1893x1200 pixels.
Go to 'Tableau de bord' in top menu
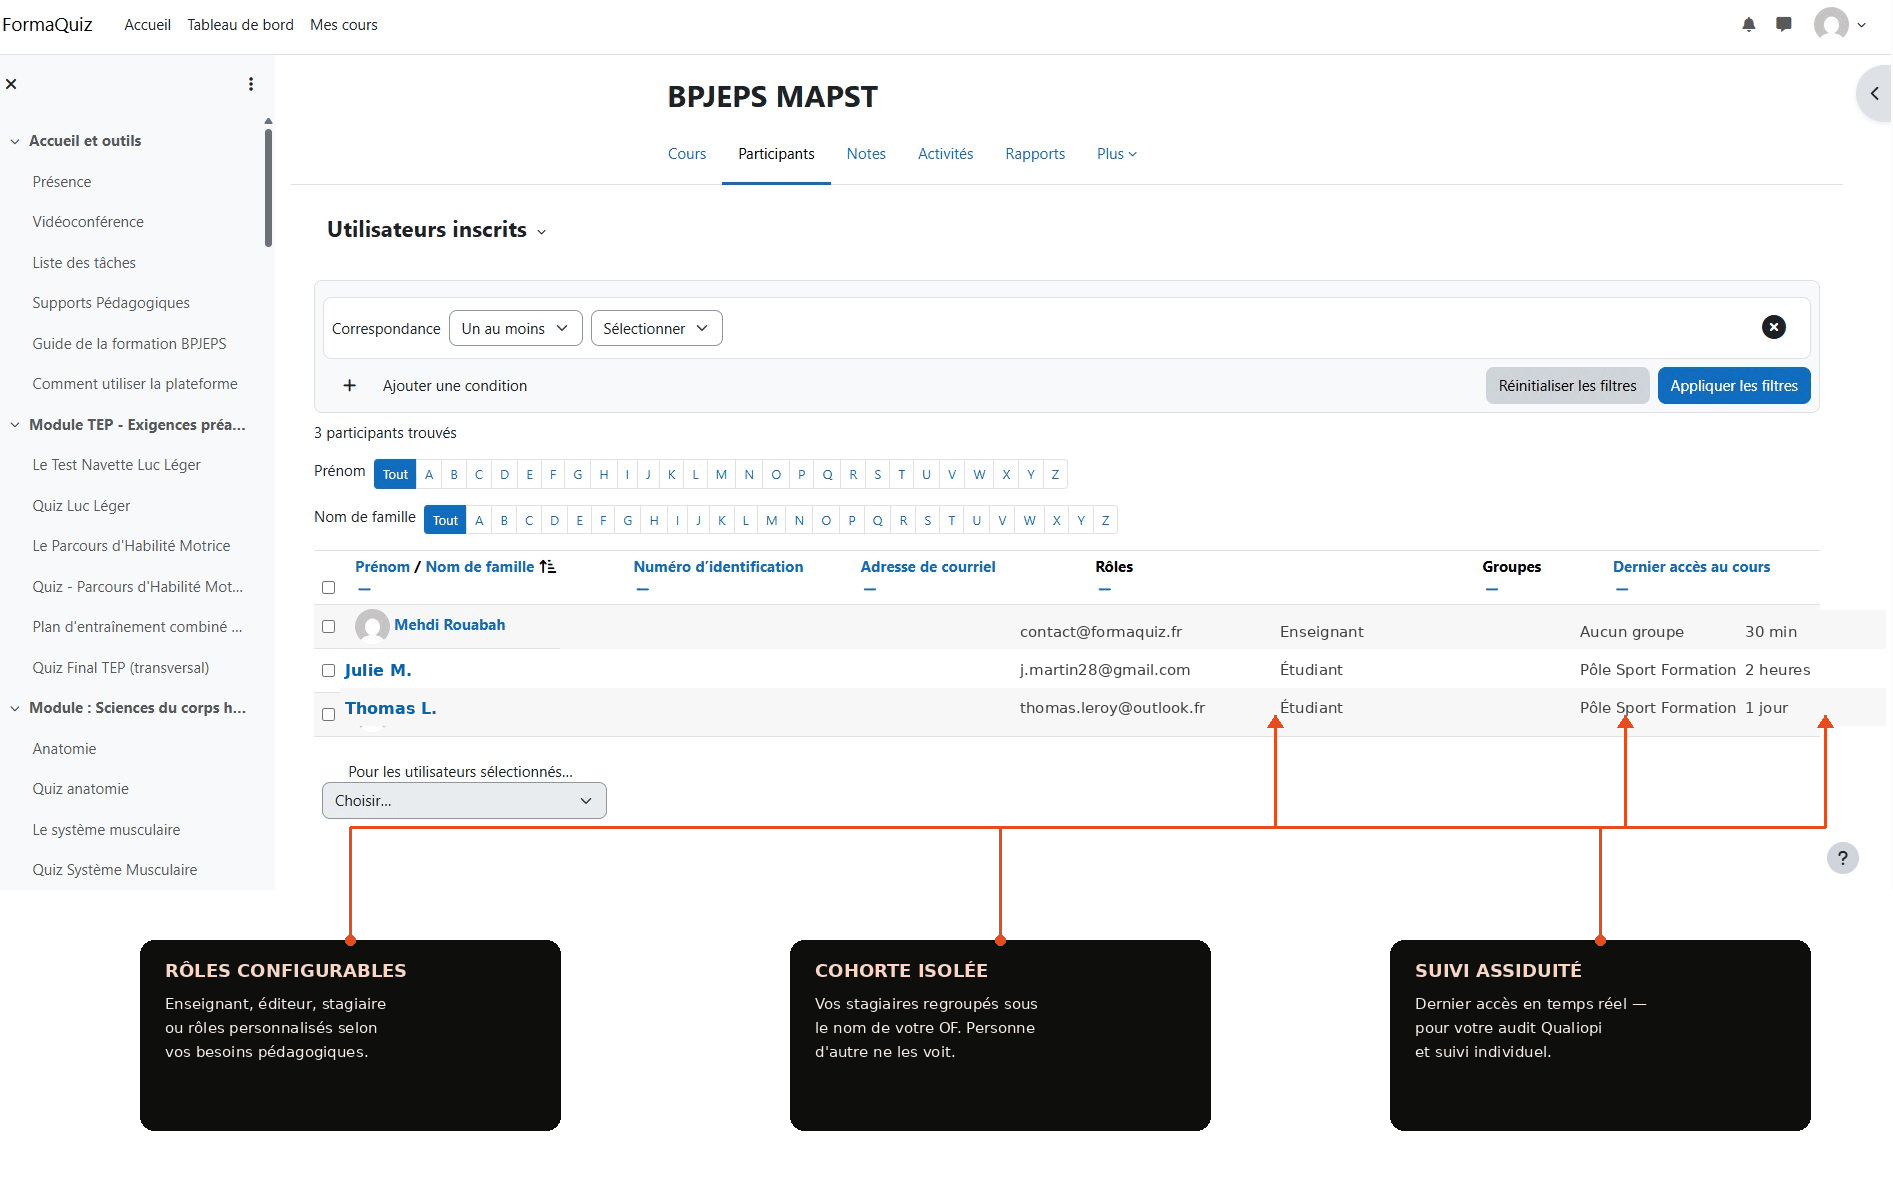pyautogui.click(x=240, y=24)
